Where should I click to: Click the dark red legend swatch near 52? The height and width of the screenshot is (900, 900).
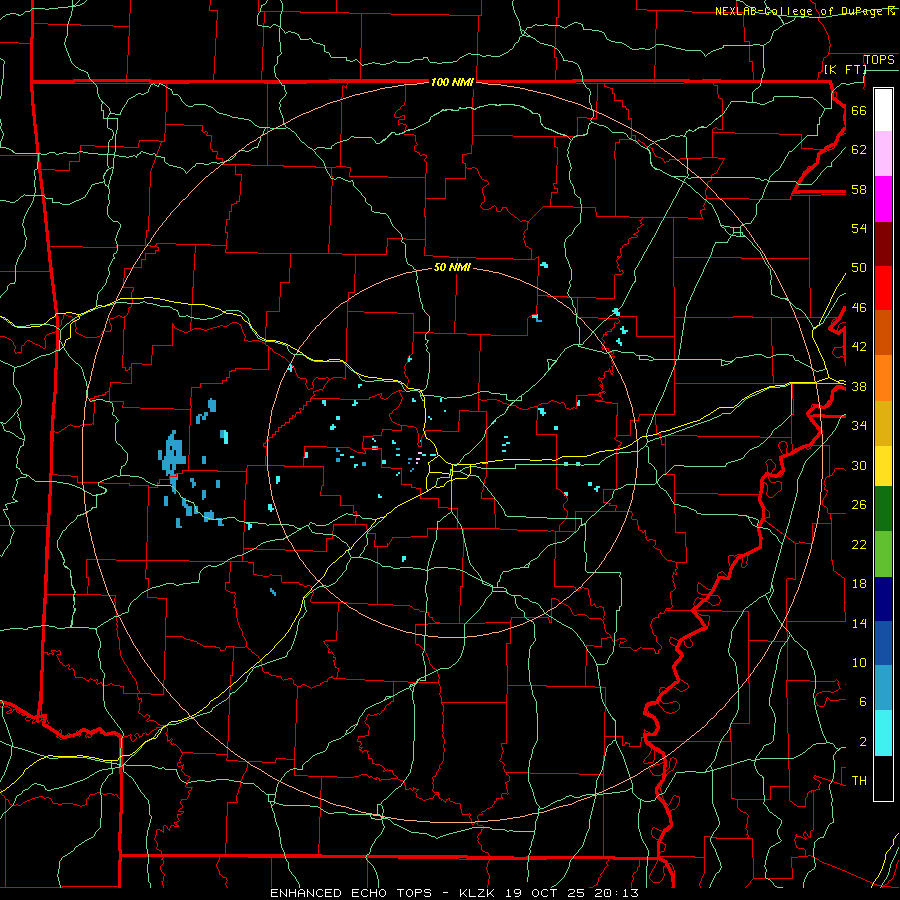click(883, 244)
